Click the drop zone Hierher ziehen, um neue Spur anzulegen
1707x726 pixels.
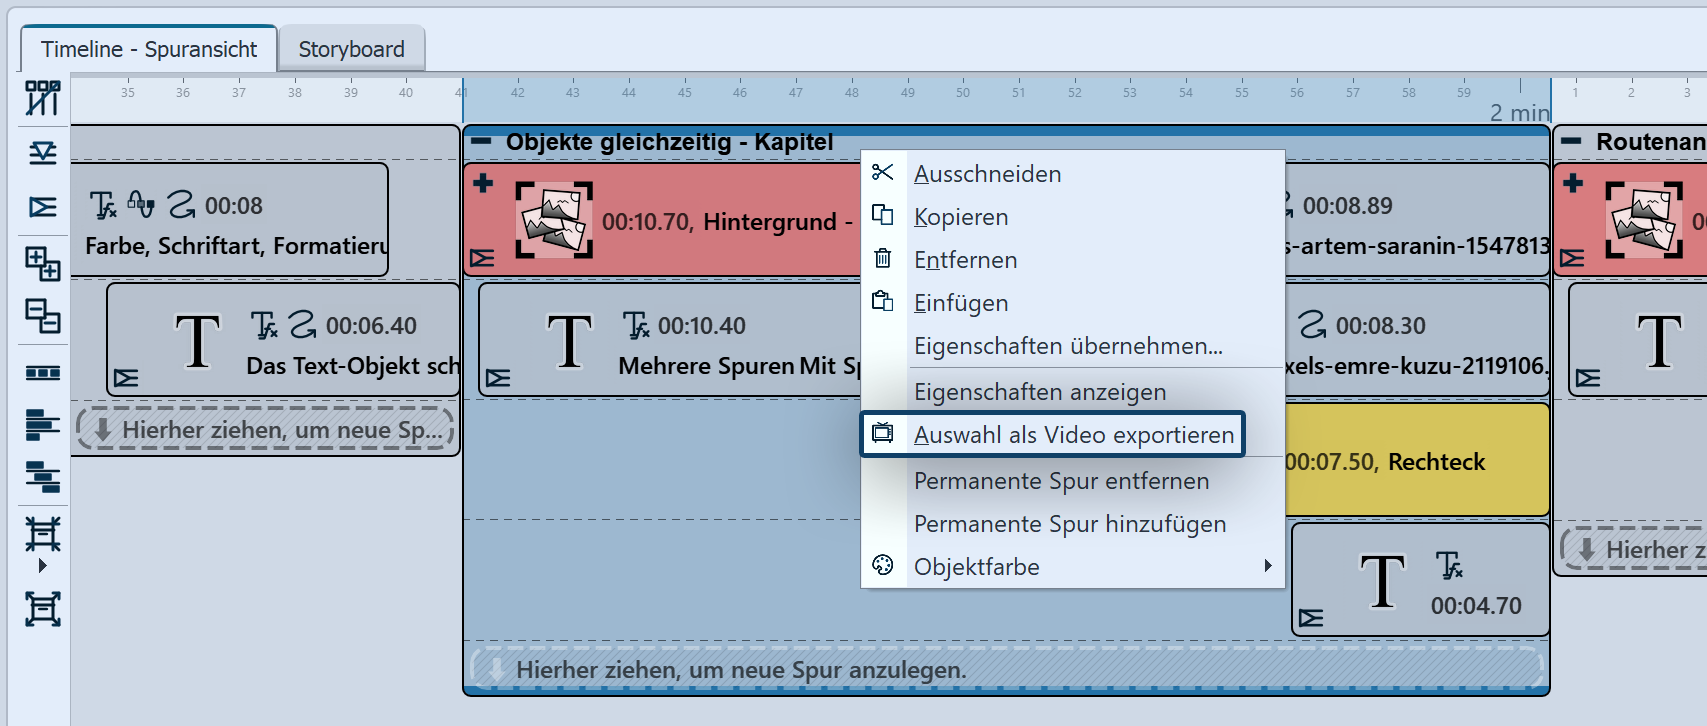pyautogui.click(x=1007, y=669)
